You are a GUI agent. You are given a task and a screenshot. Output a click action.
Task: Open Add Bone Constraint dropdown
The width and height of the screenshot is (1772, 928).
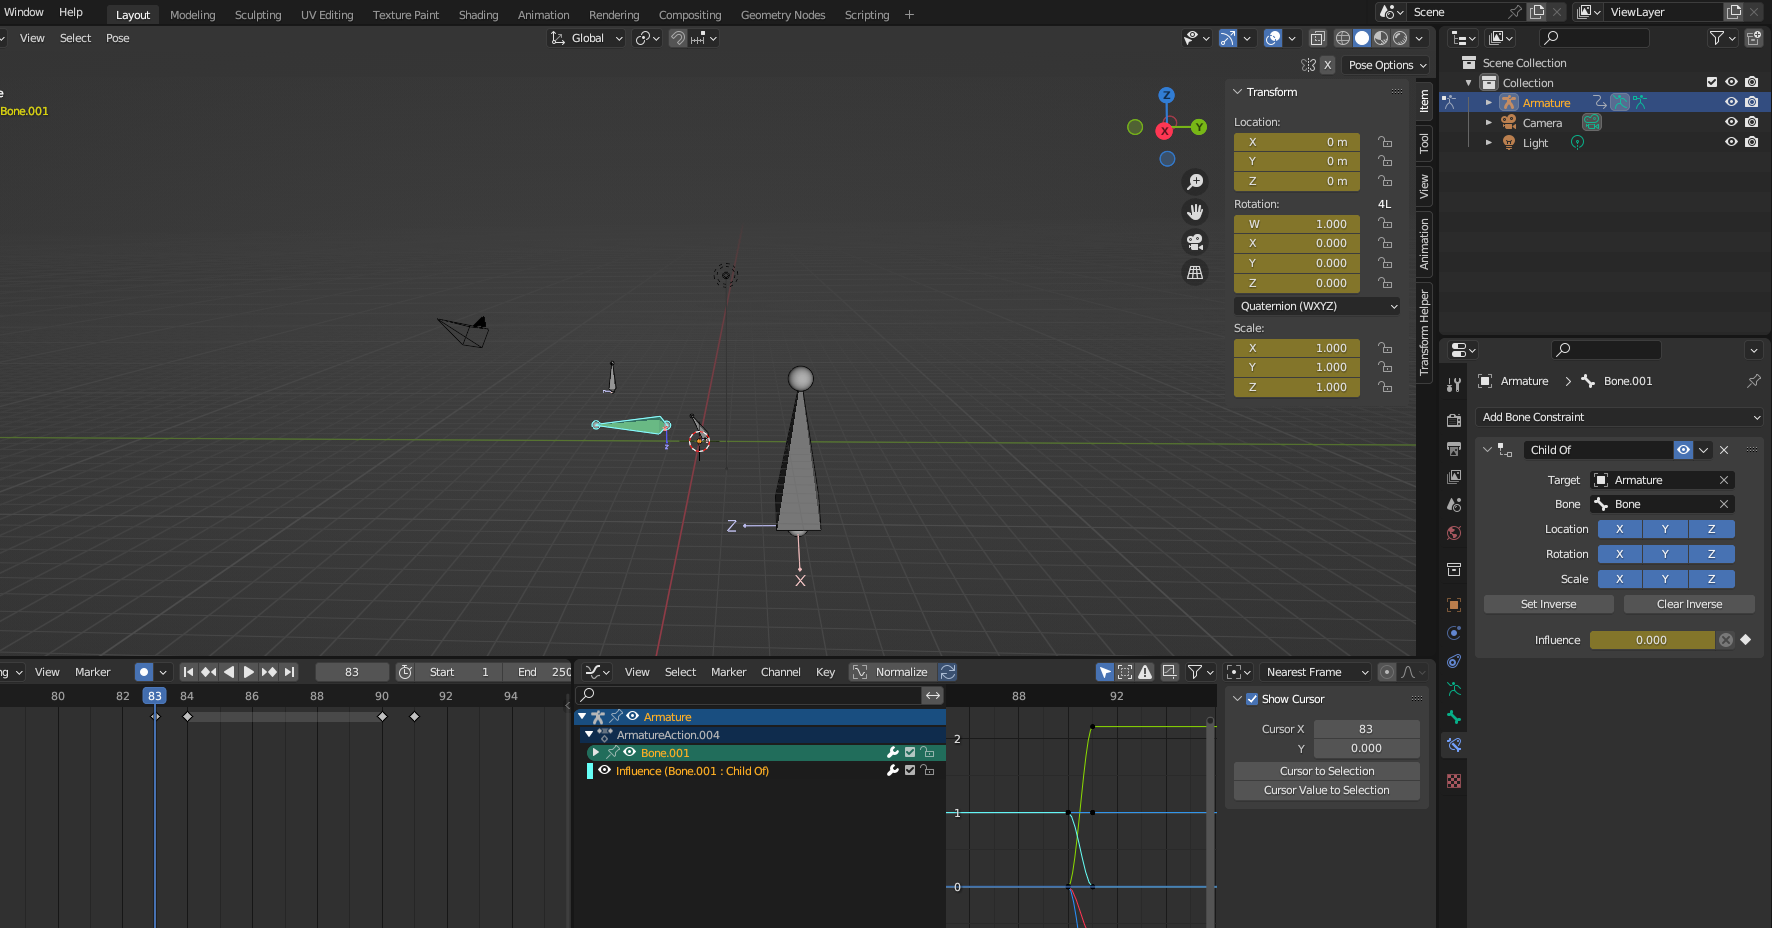click(x=1619, y=417)
